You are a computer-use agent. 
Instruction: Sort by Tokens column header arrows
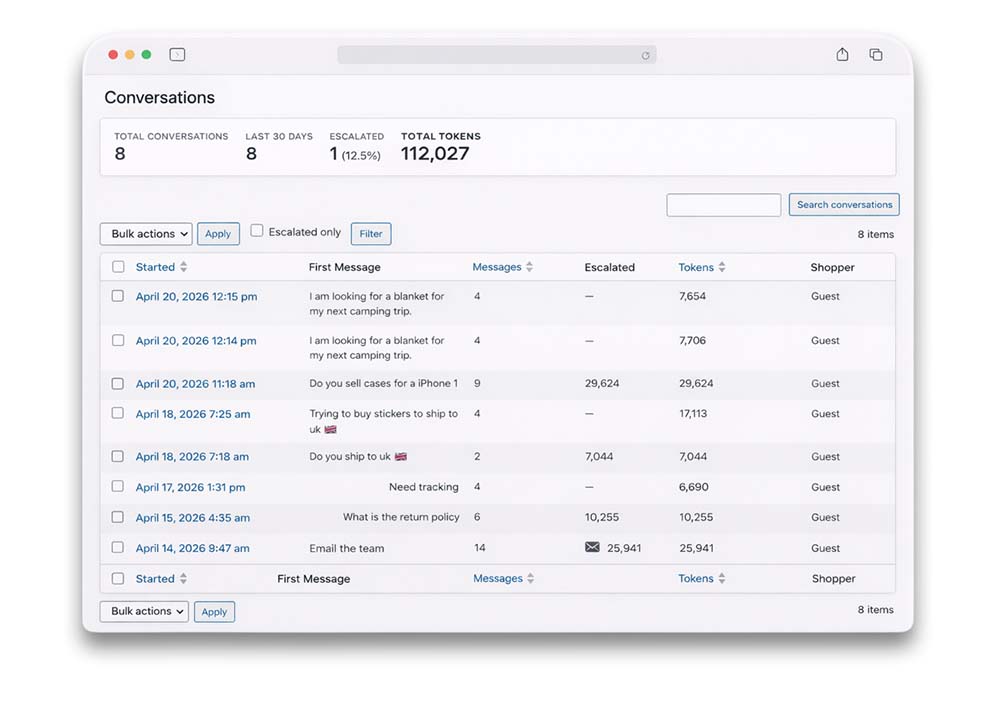[722, 267]
